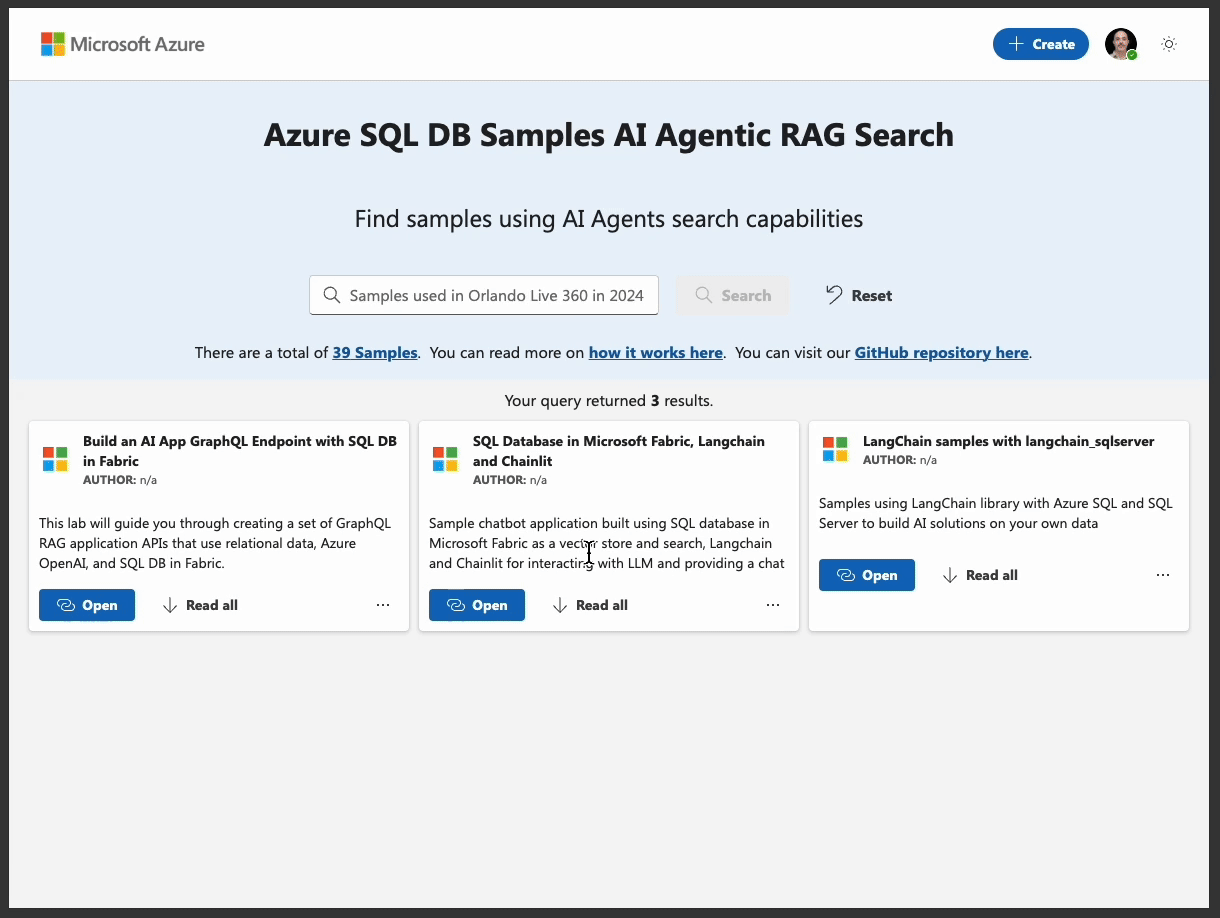
Task: Reset the search query
Action: click(x=858, y=295)
